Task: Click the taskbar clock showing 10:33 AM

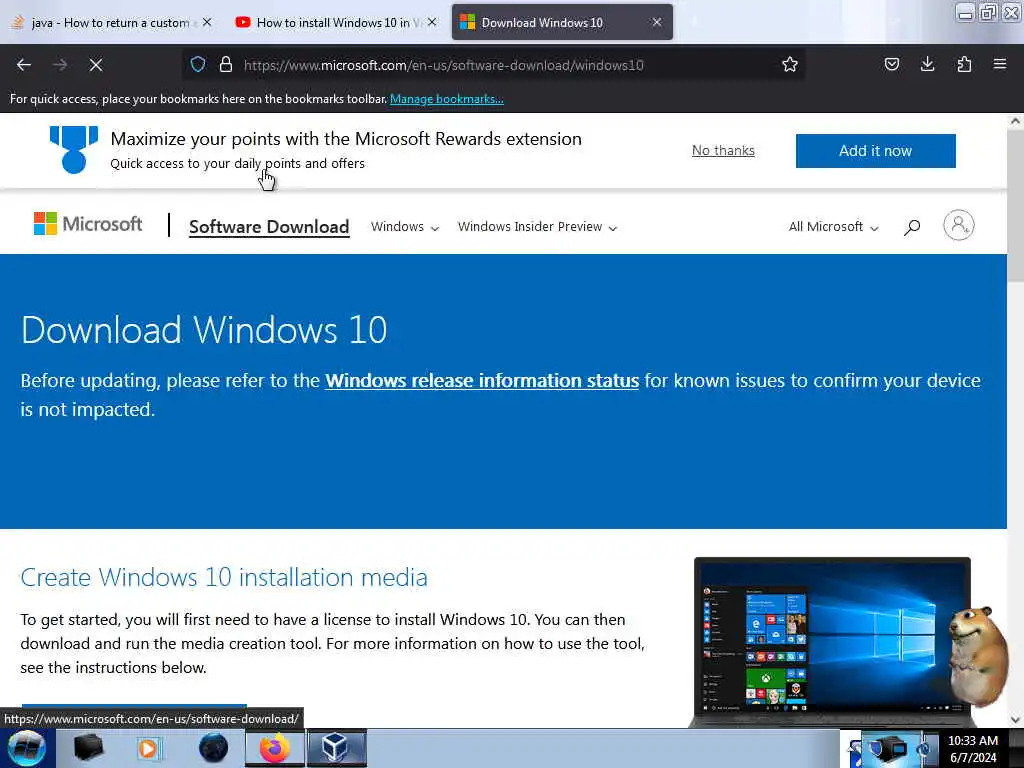Action: point(973,748)
